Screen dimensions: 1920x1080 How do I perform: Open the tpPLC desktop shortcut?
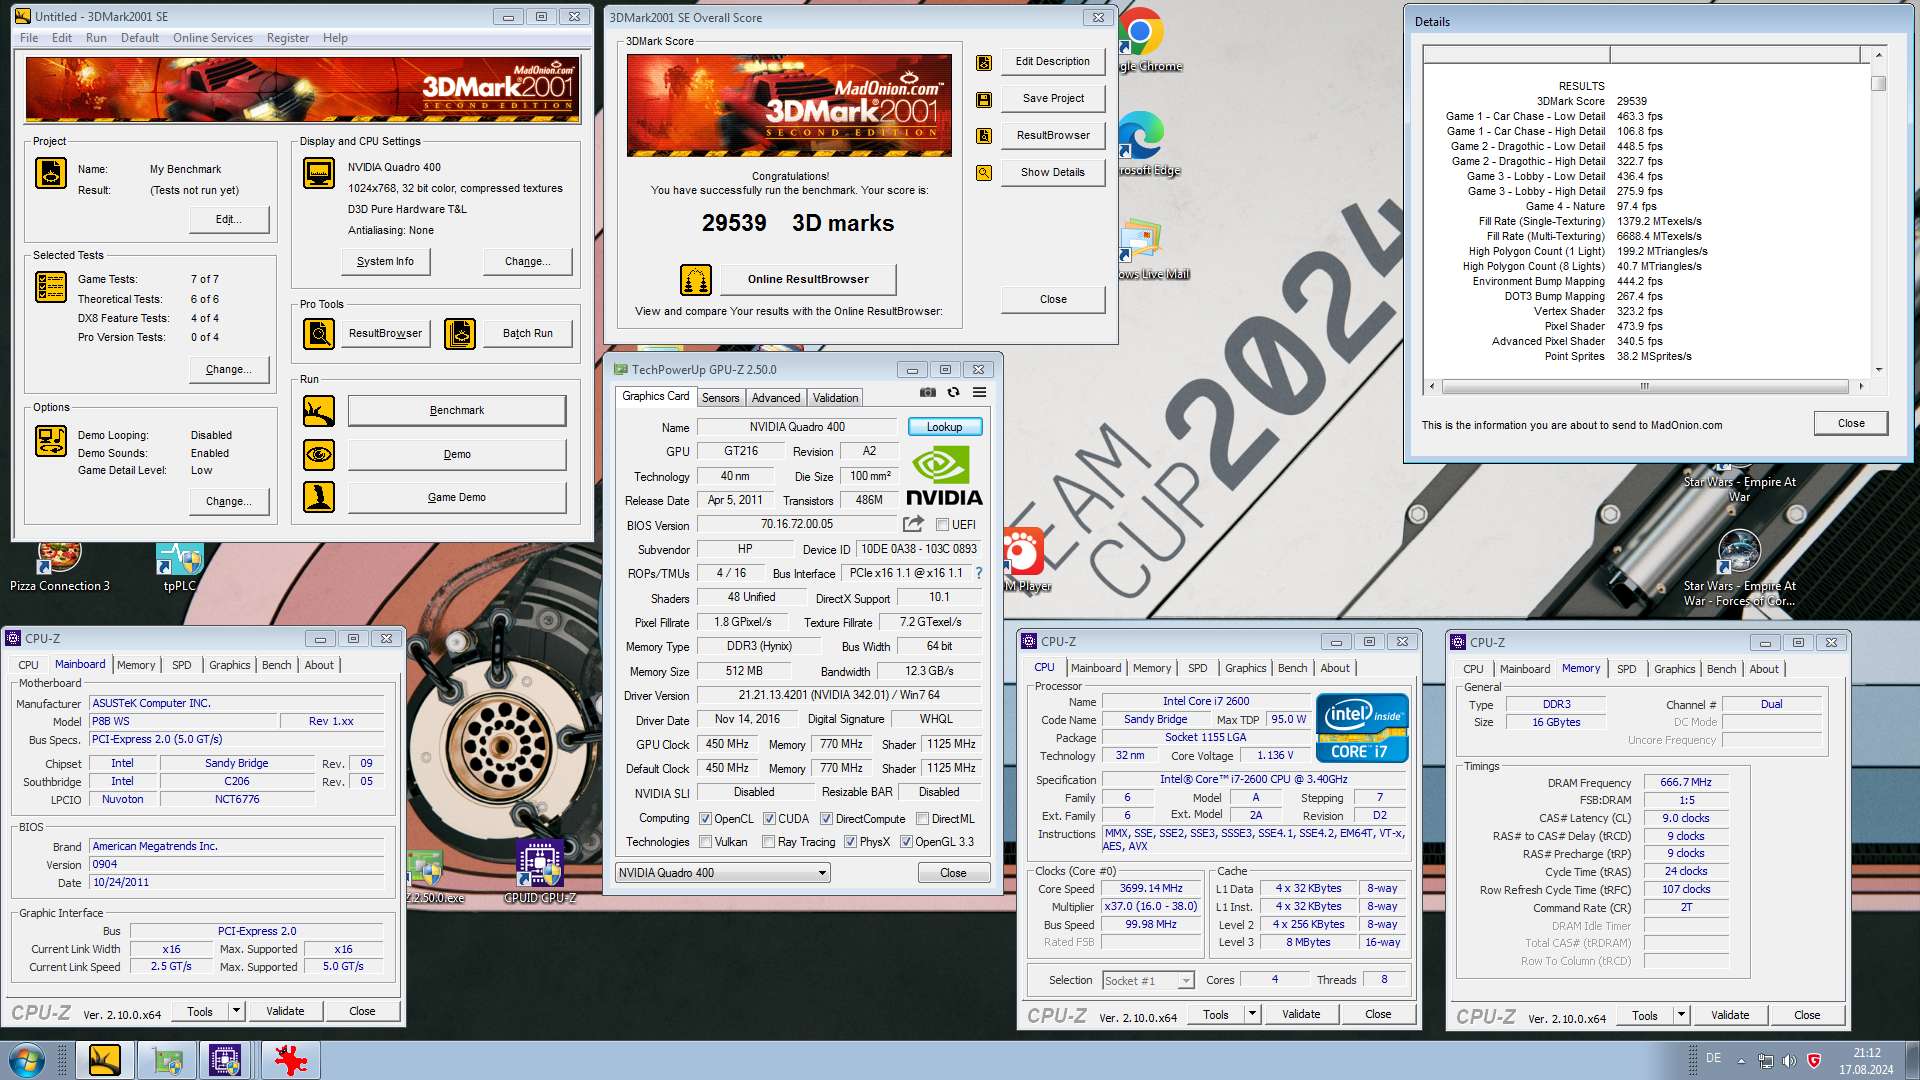click(x=180, y=567)
